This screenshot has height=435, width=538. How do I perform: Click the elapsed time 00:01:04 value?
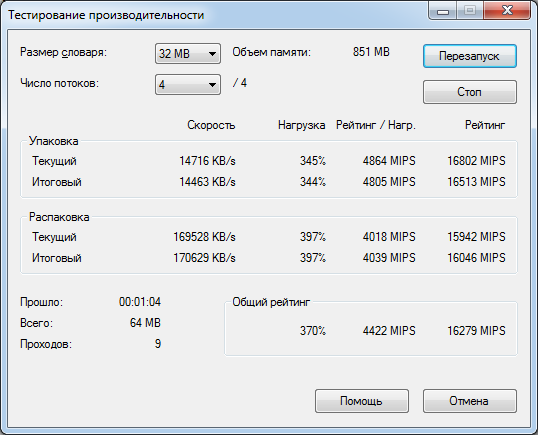(x=140, y=302)
